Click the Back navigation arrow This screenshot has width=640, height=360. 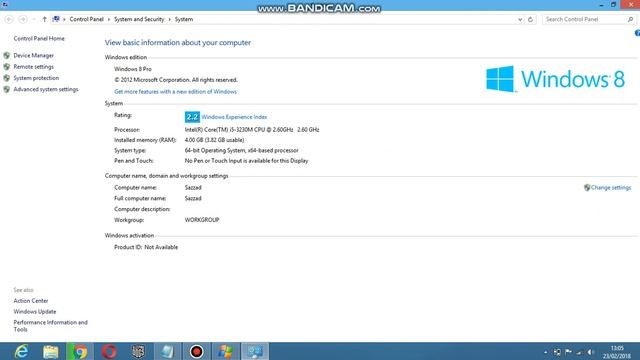(9, 19)
